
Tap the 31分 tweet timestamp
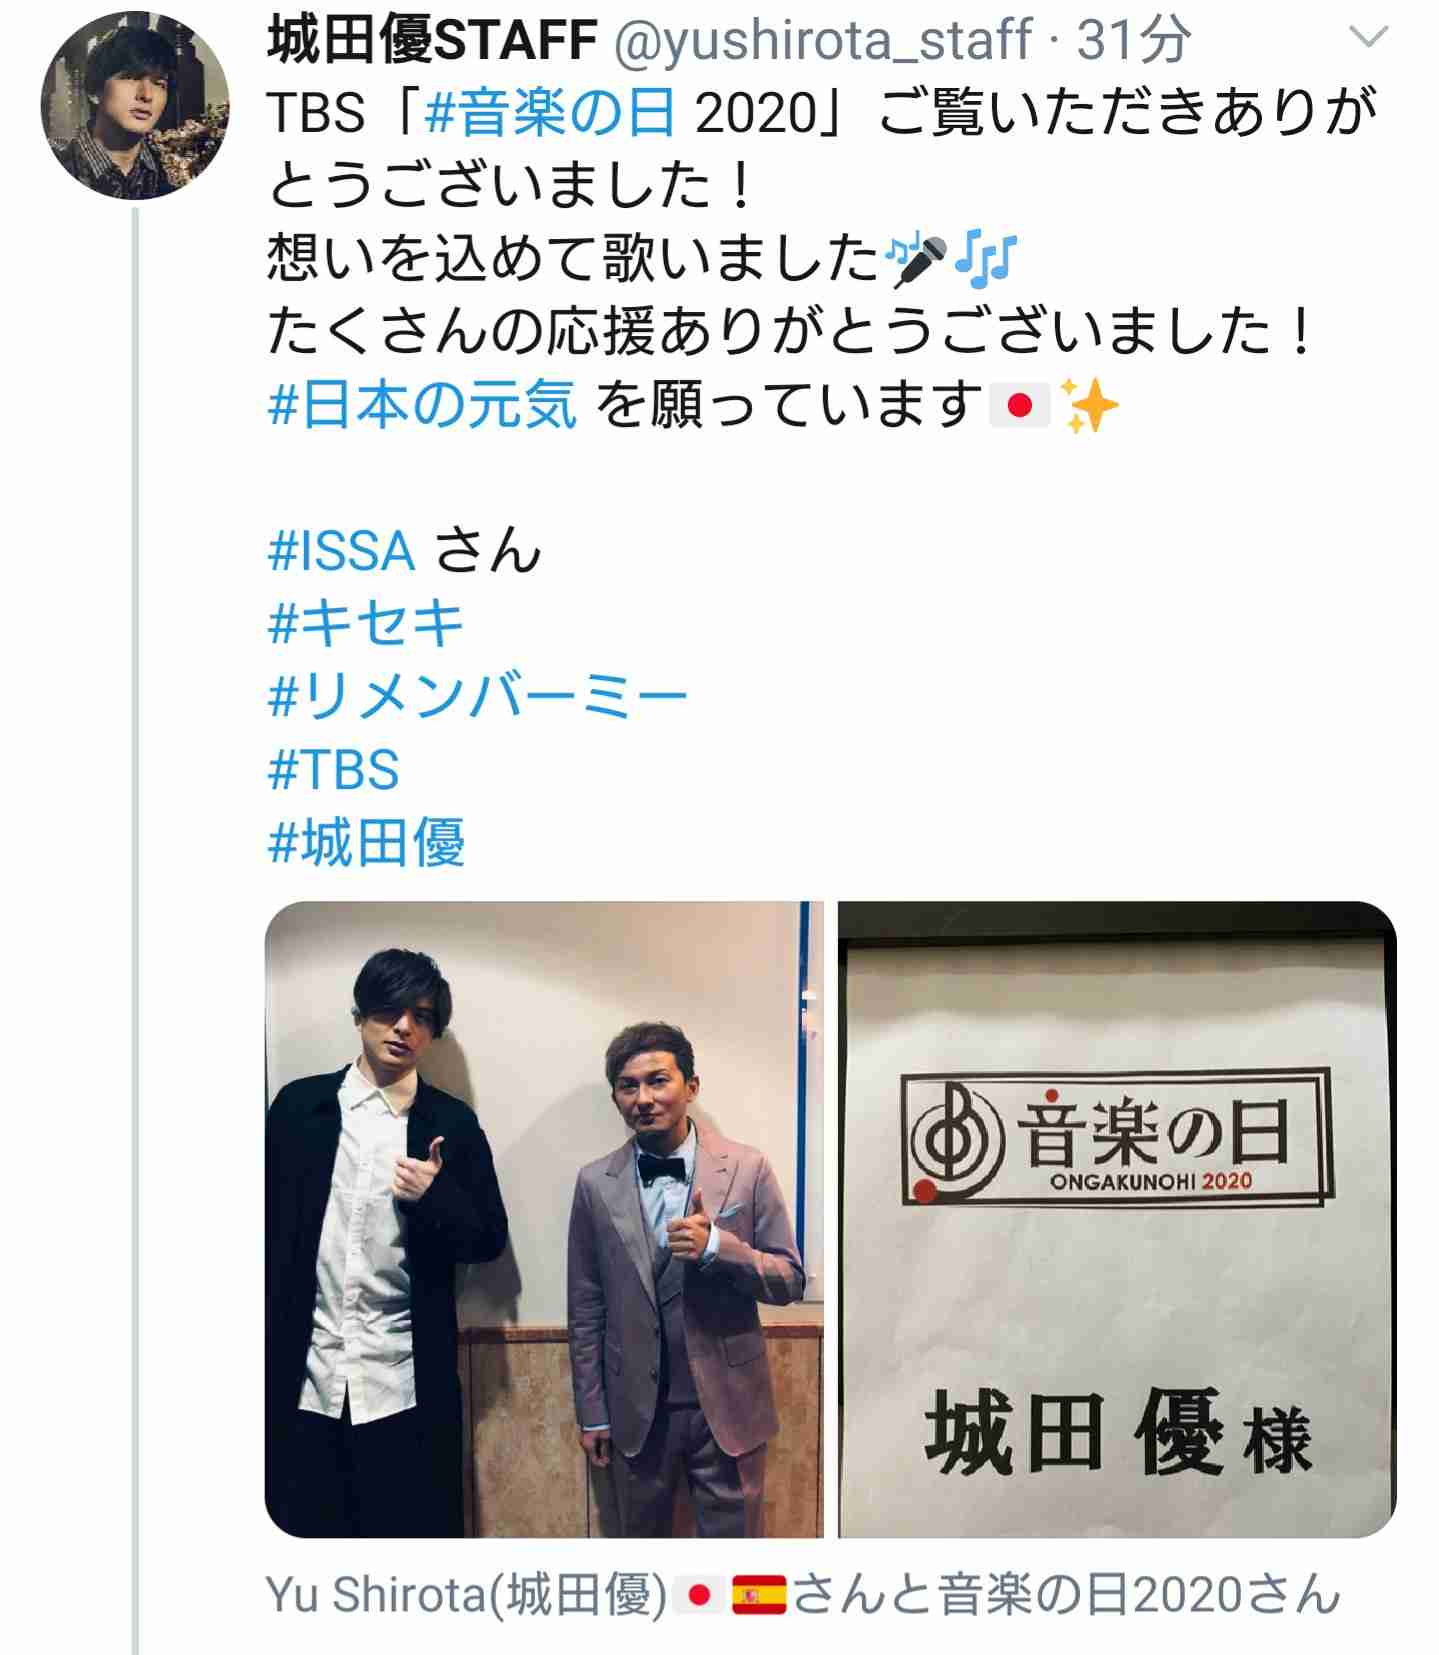pyautogui.click(x=1134, y=40)
